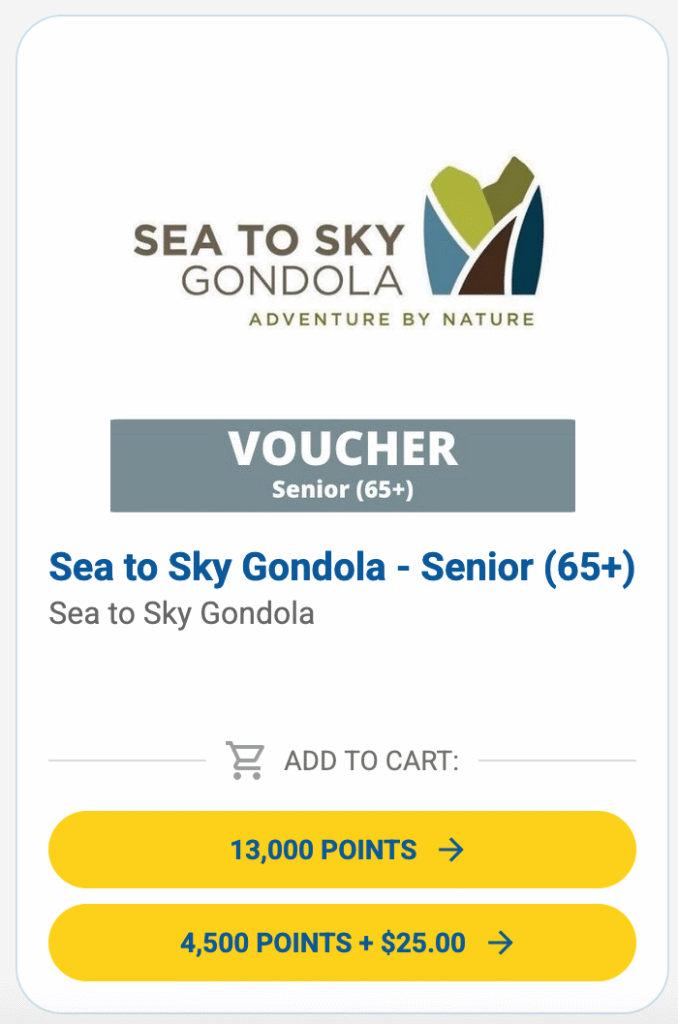Click the shopping cart icon
The image size is (678, 1024).
(x=245, y=761)
